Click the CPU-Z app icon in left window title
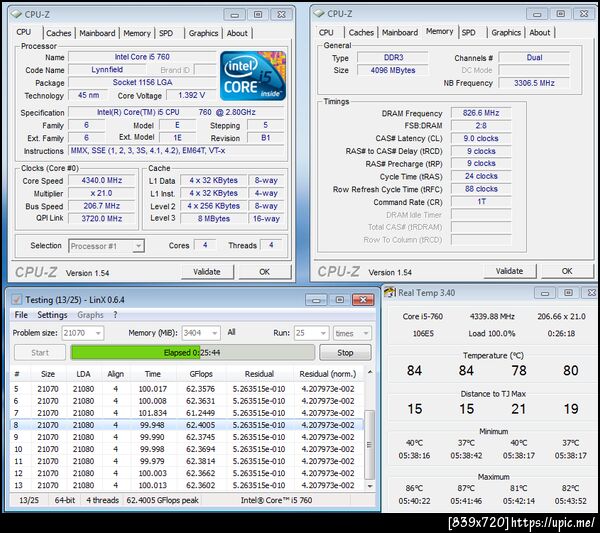This screenshot has width=600, height=533. pos(16,14)
